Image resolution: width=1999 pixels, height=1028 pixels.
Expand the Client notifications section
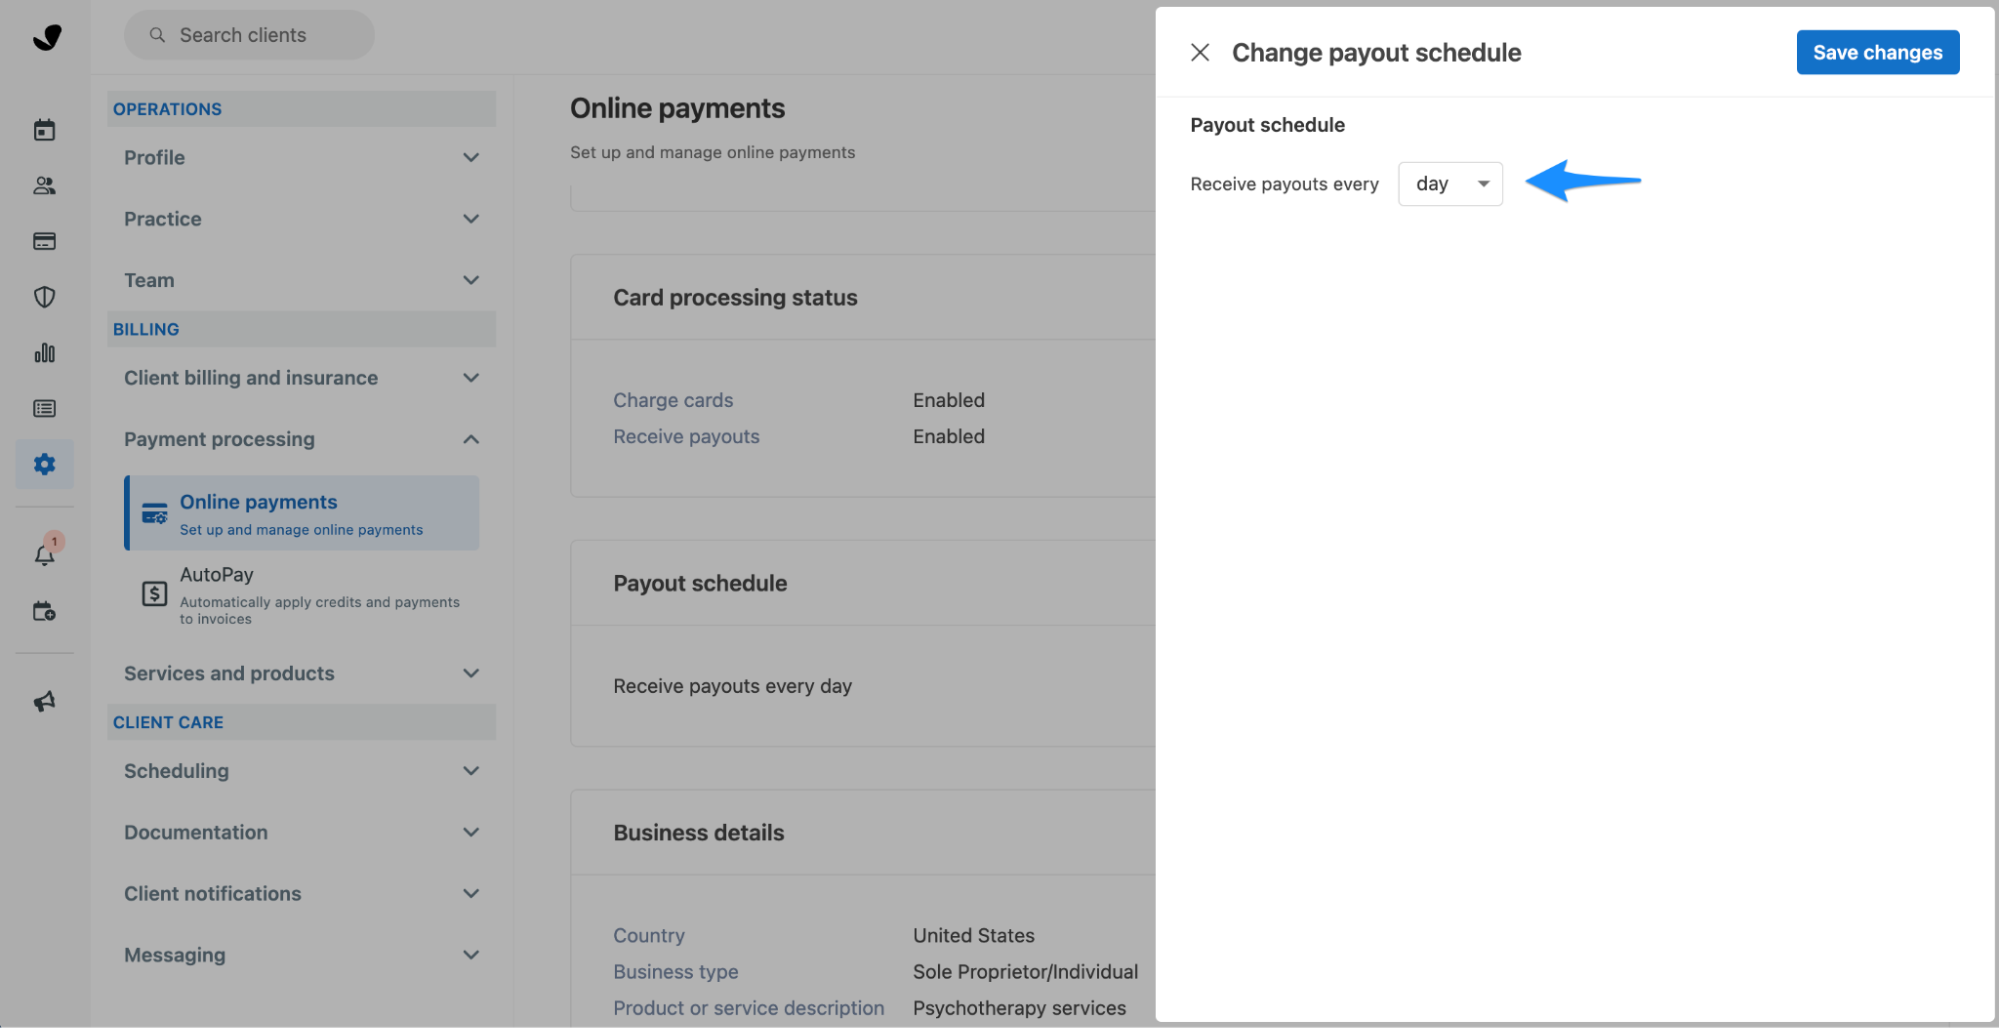[x=300, y=893]
